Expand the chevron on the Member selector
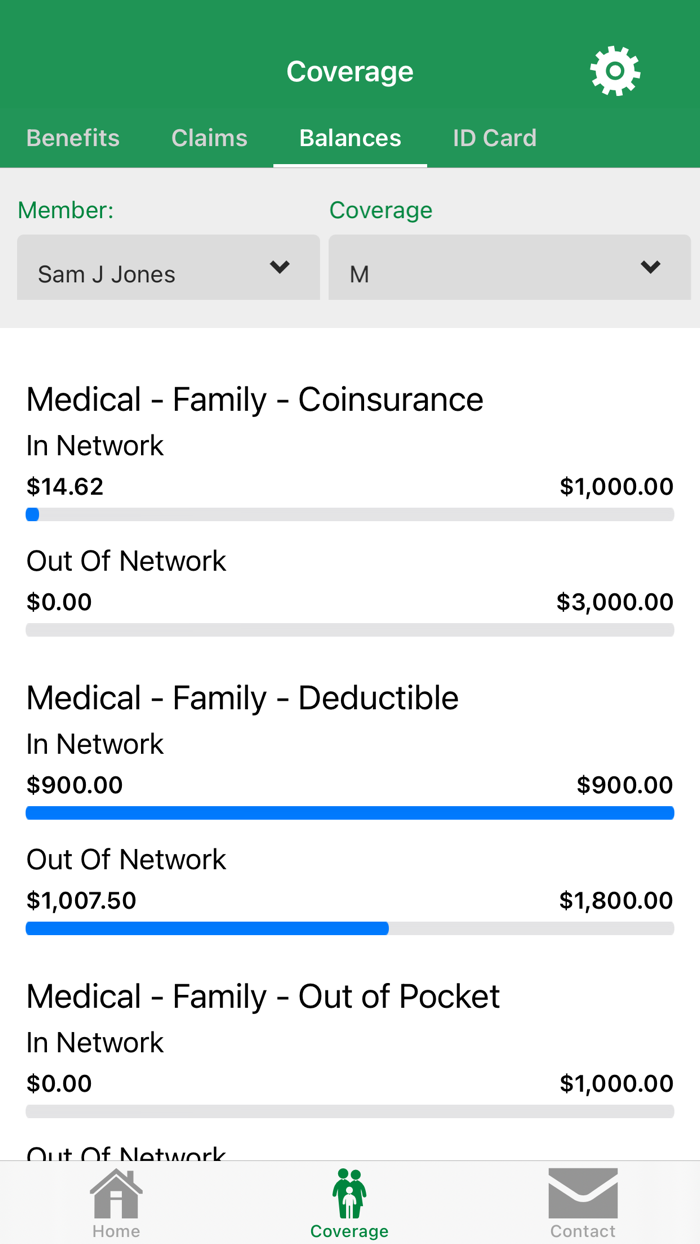The height and width of the screenshot is (1244, 700). point(281,267)
